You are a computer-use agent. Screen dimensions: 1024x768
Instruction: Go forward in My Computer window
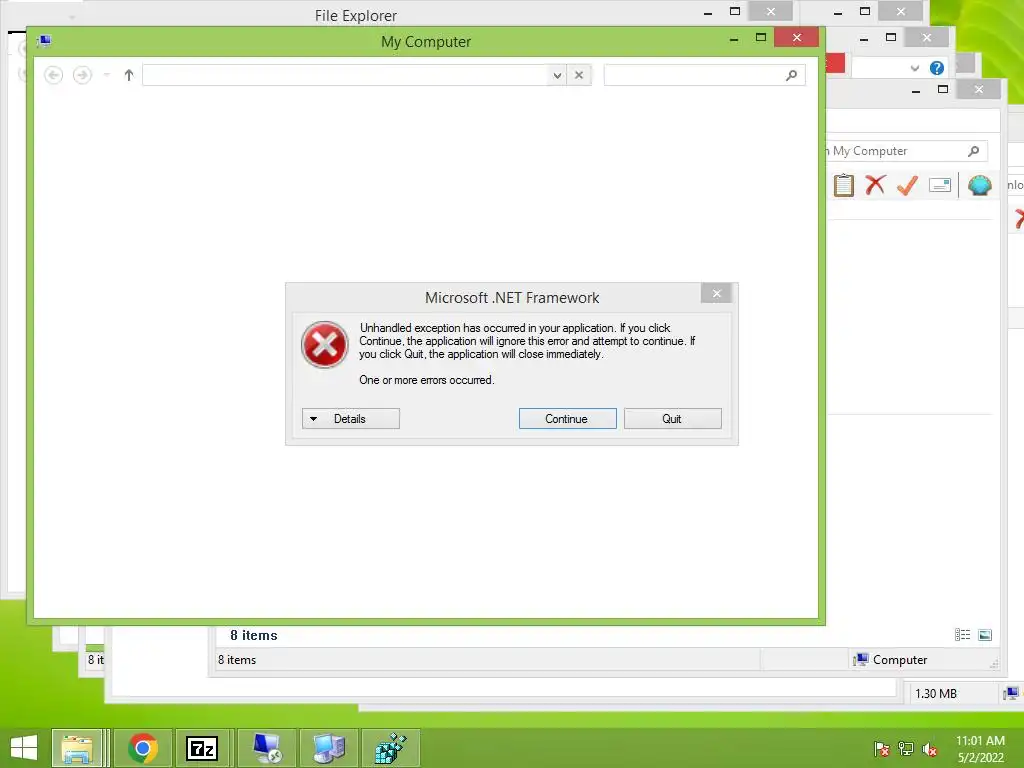tap(82, 75)
